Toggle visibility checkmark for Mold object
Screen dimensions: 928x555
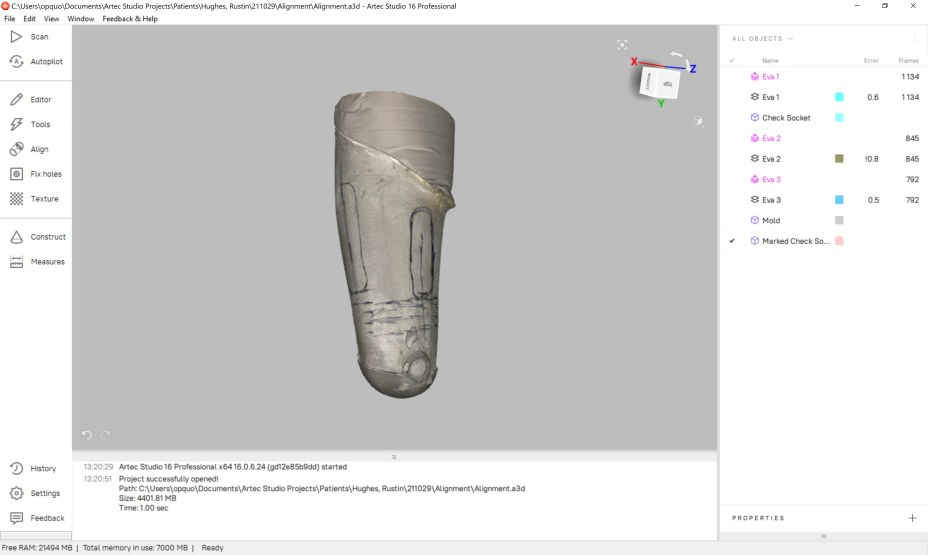click(732, 220)
